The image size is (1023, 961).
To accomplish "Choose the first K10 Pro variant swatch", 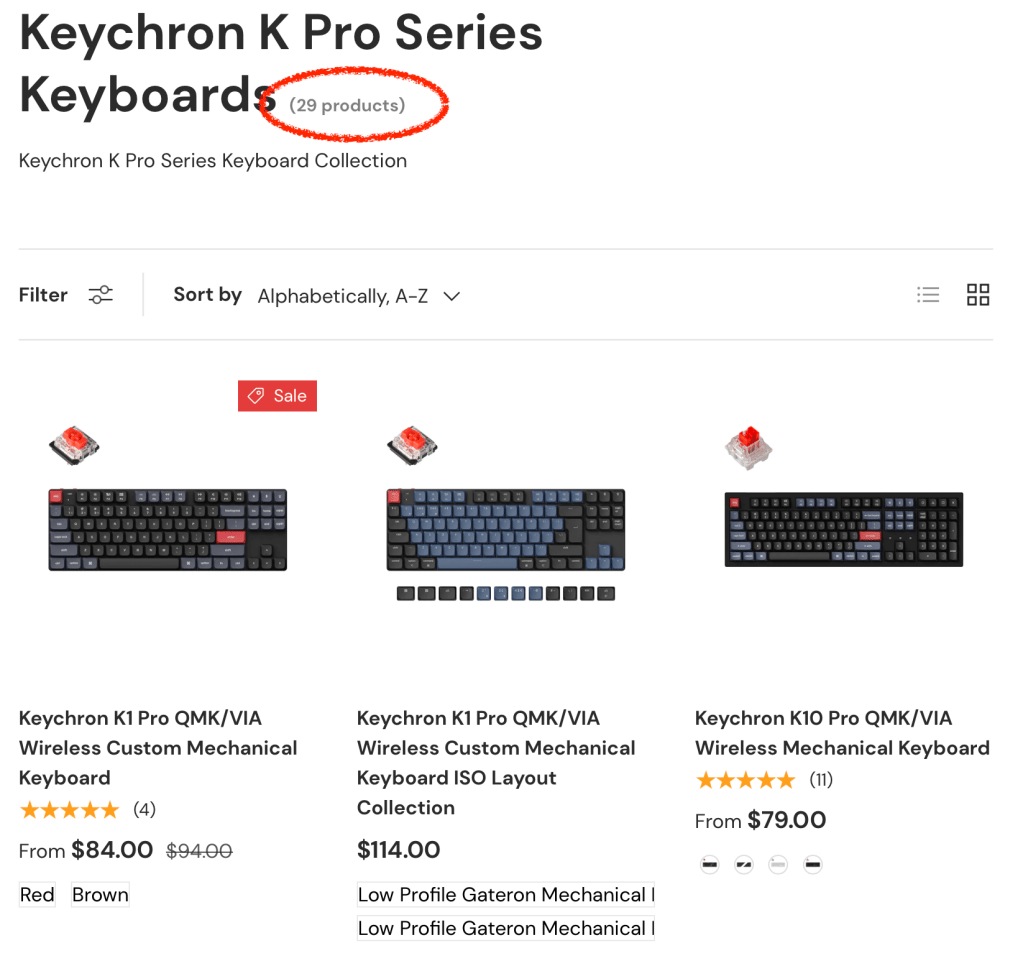I will [710, 865].
